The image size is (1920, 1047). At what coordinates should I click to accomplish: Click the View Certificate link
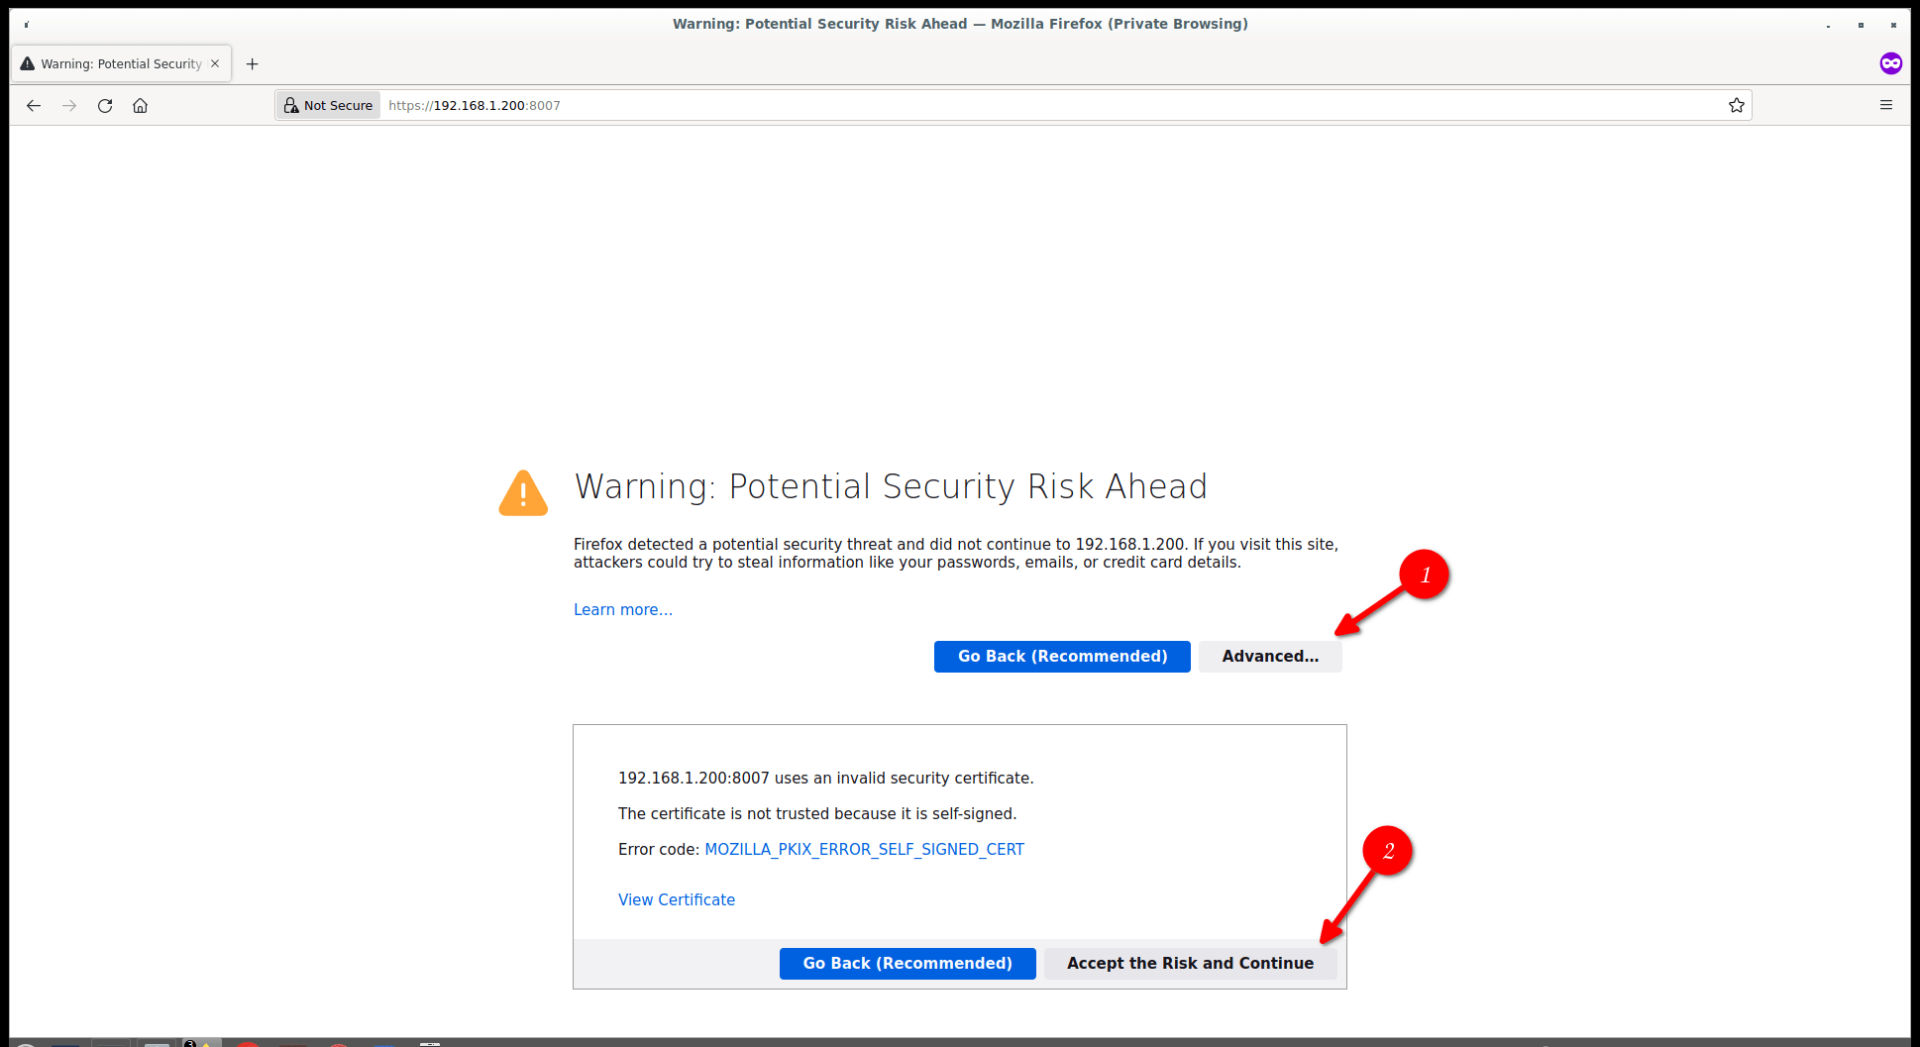(x=676, y=899)
